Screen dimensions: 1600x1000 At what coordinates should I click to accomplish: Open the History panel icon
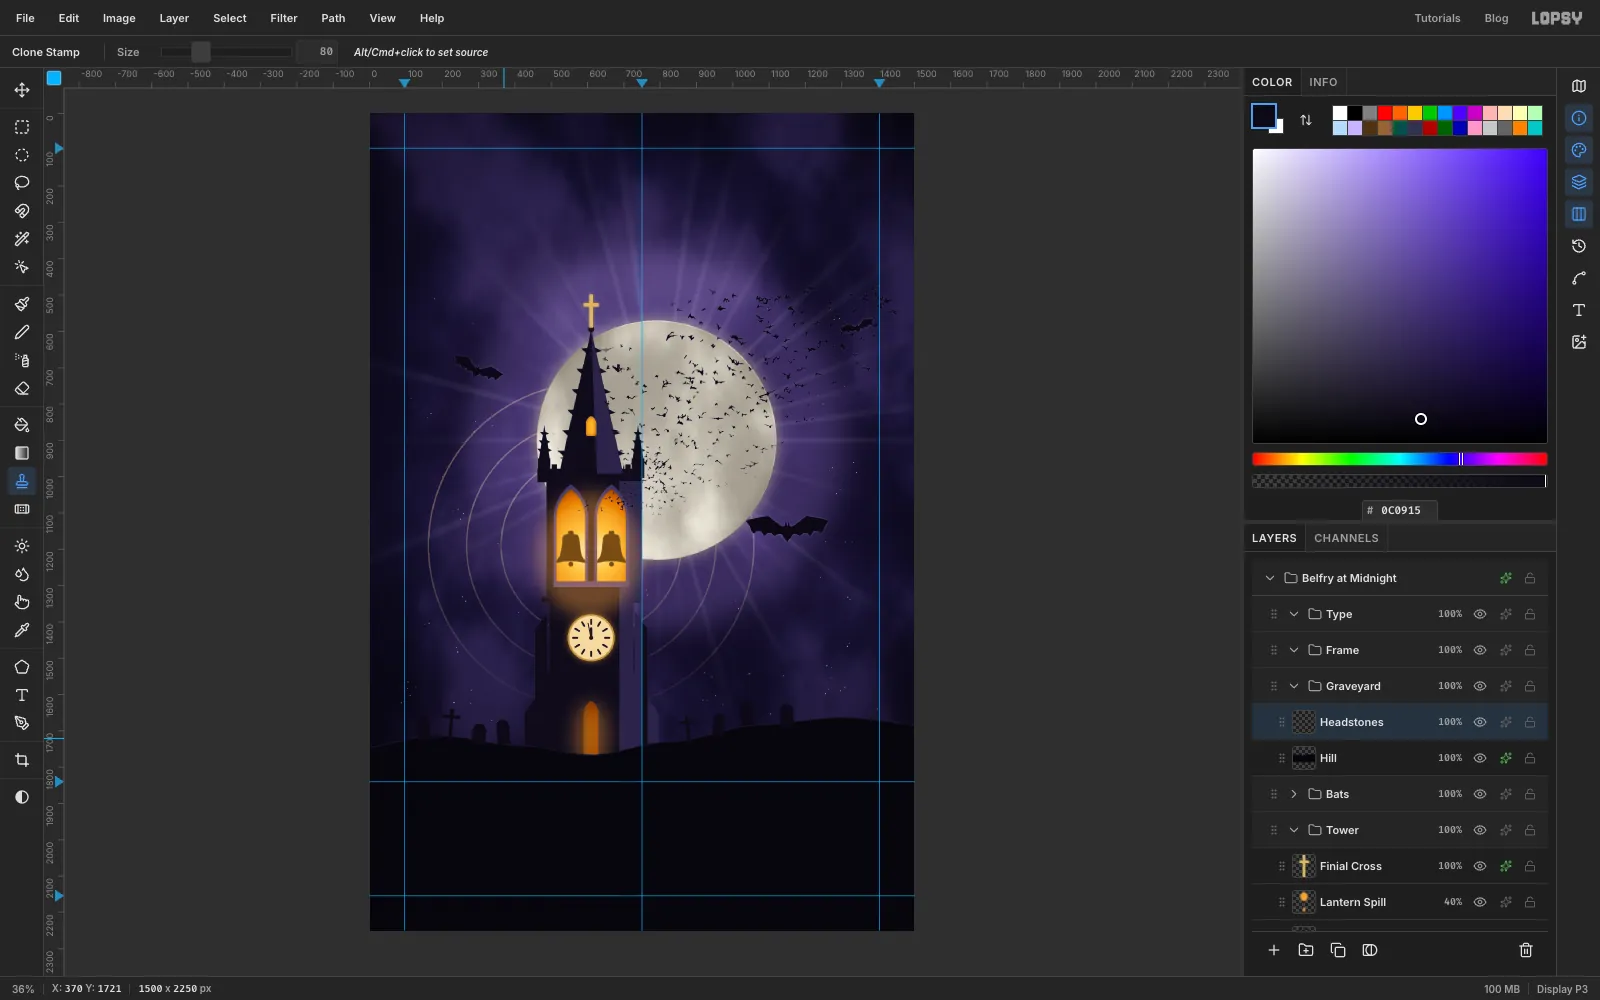[x=1579, y=246]
